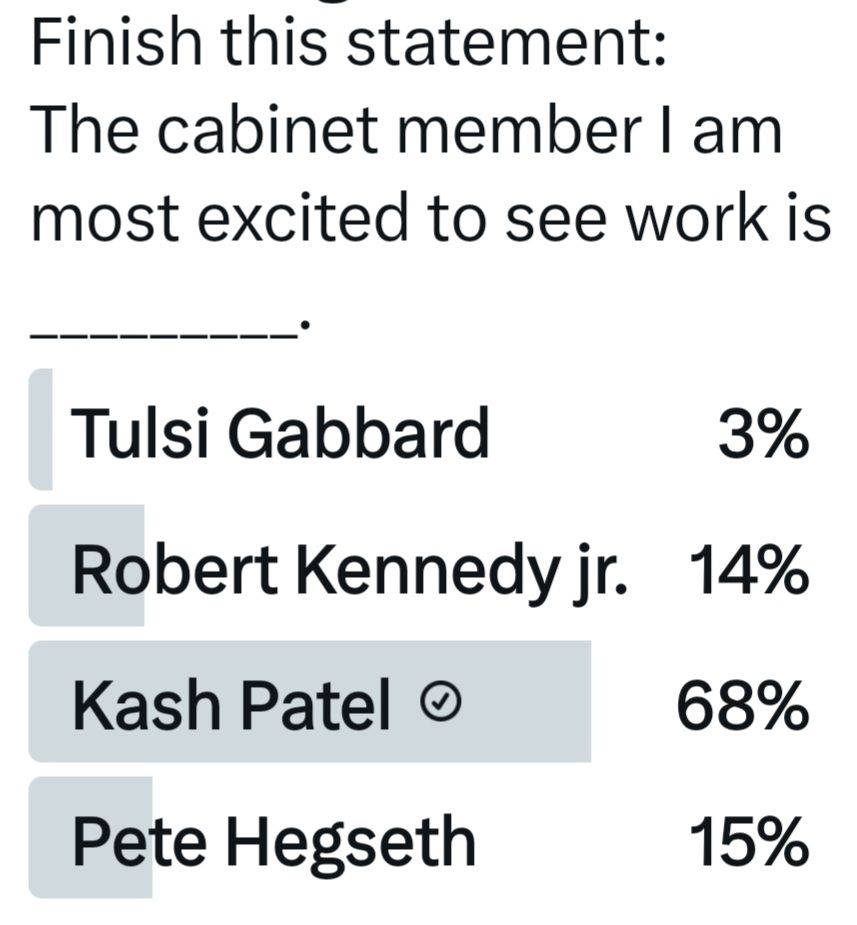Click the 15% result percentage

click(x=748, y=843)
